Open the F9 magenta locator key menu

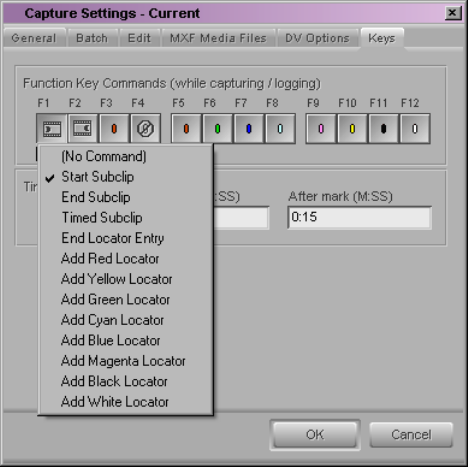pyautogui.click(x=321, y=129)
